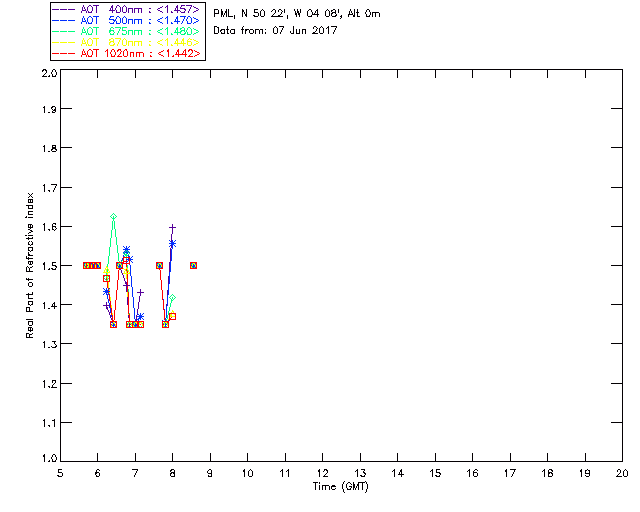Click the x-axis tick label 11
Image resolution: width=640 pixels, height=512 pixels.
285,473
